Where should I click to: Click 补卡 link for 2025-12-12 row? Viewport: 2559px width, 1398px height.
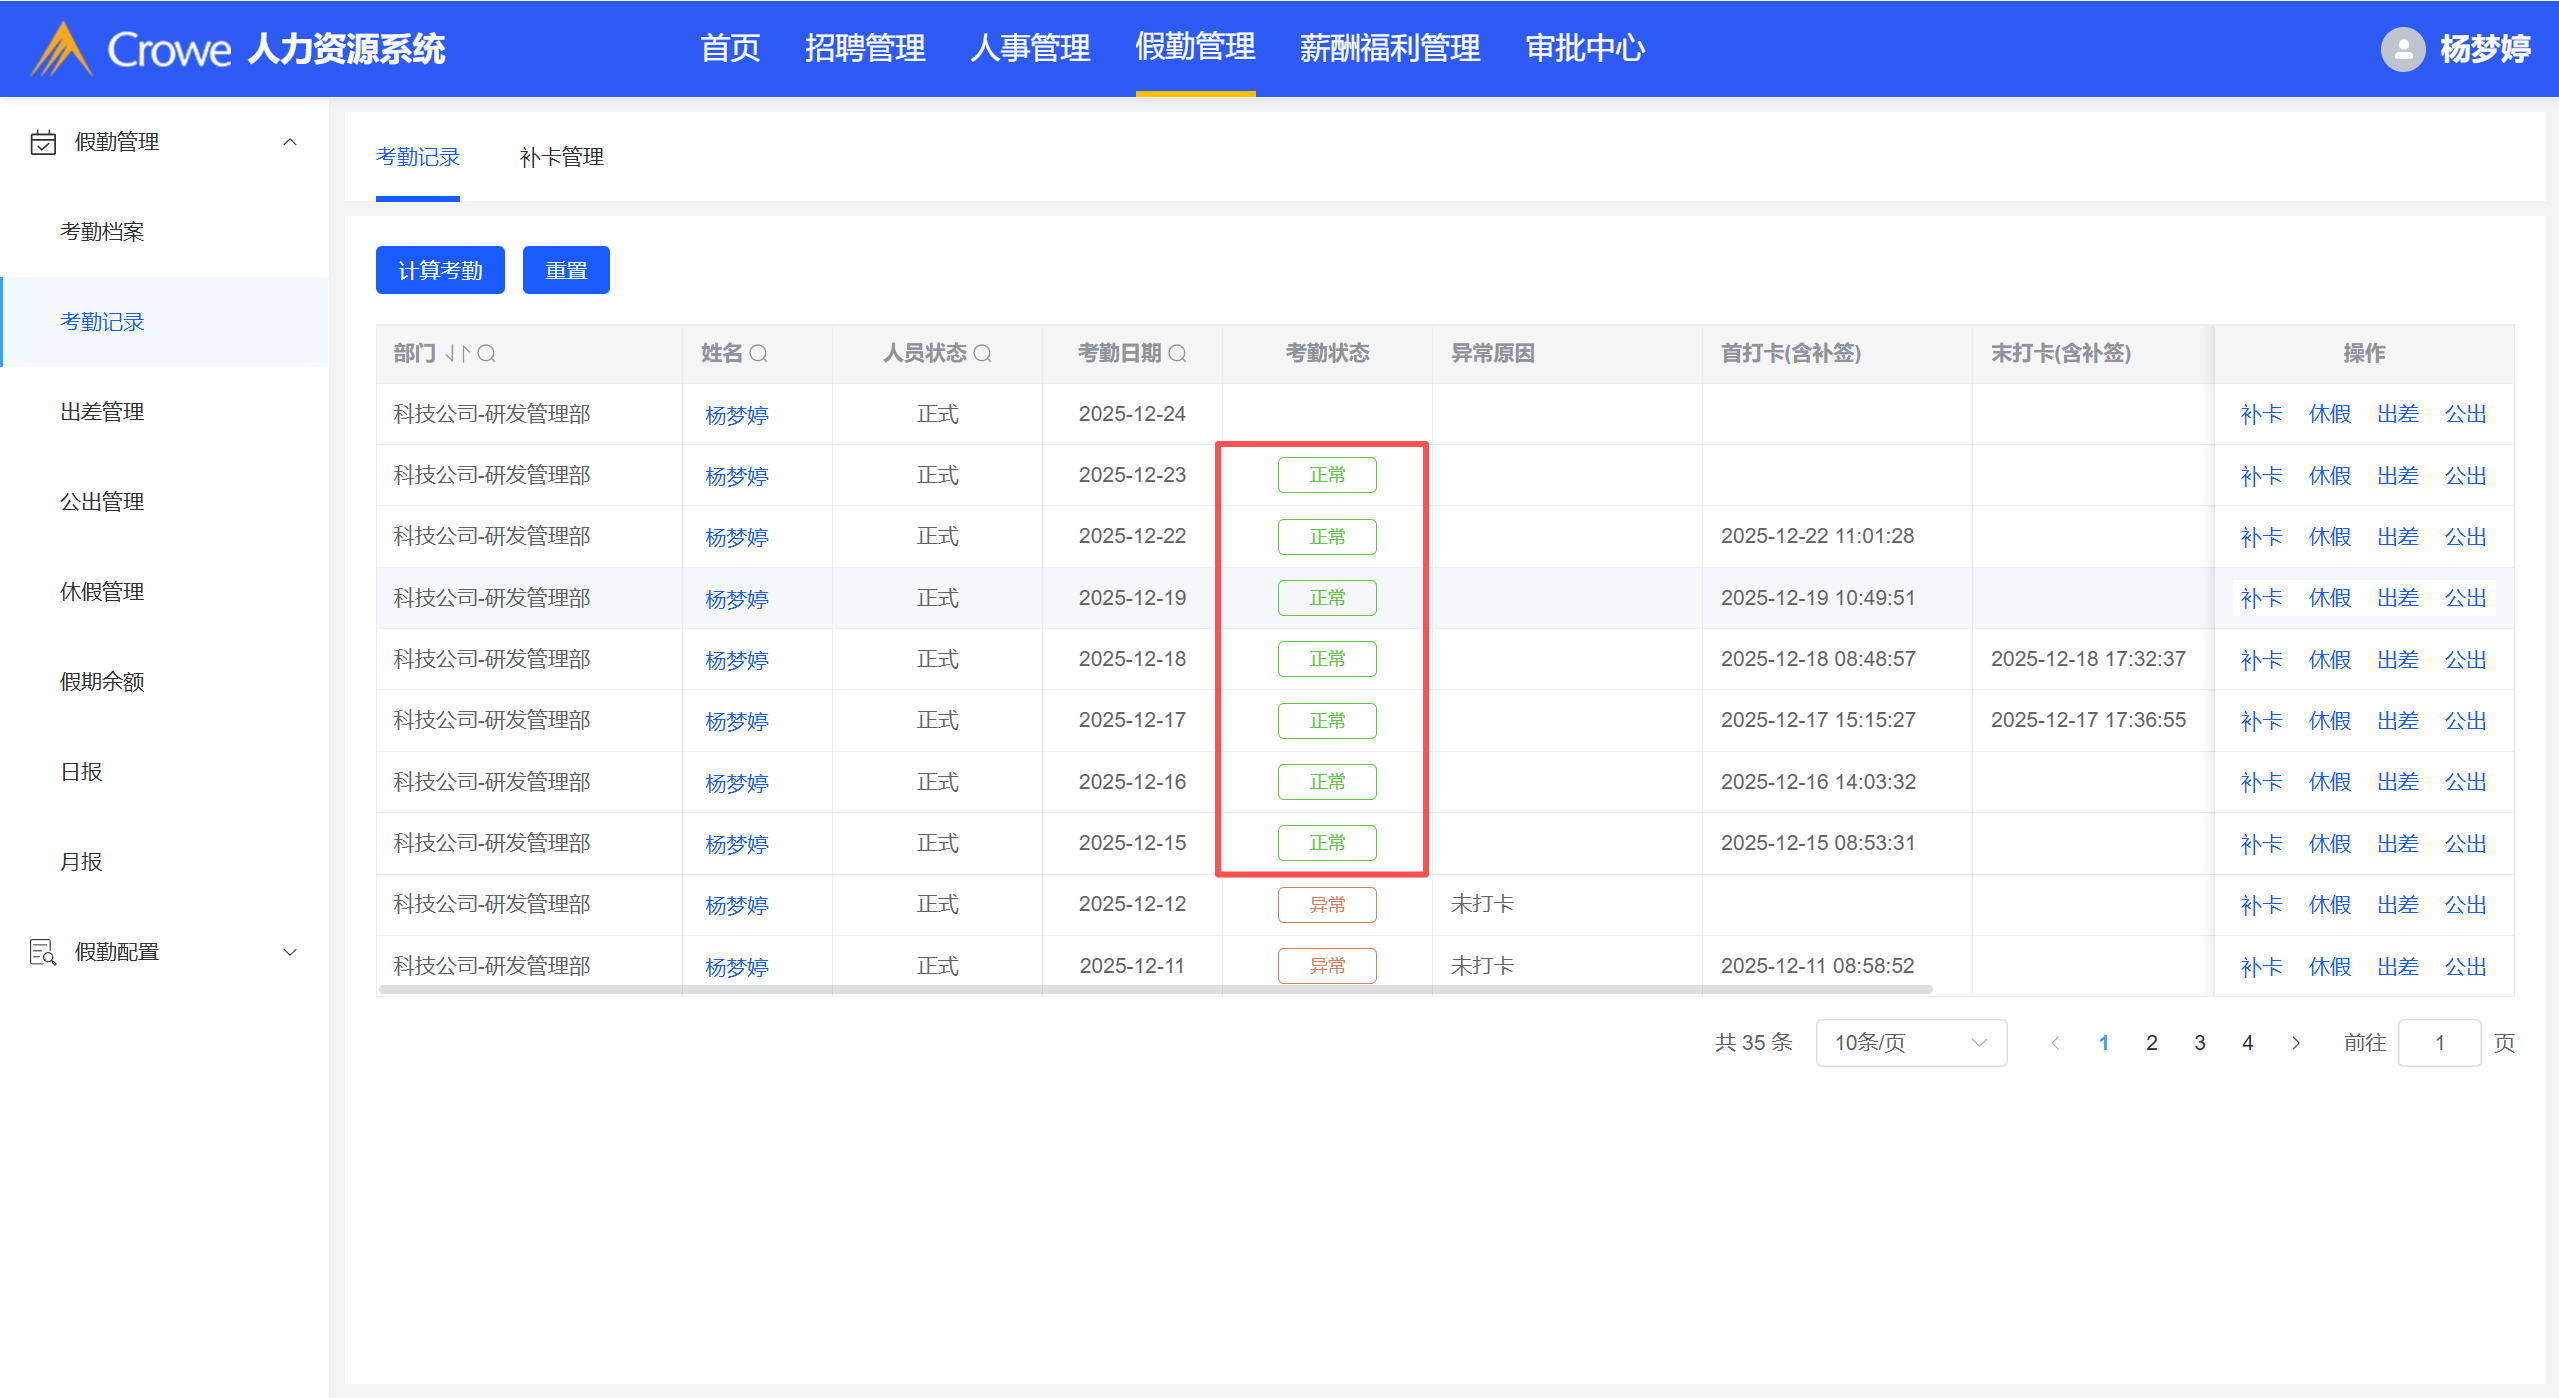pos(2260,905)
